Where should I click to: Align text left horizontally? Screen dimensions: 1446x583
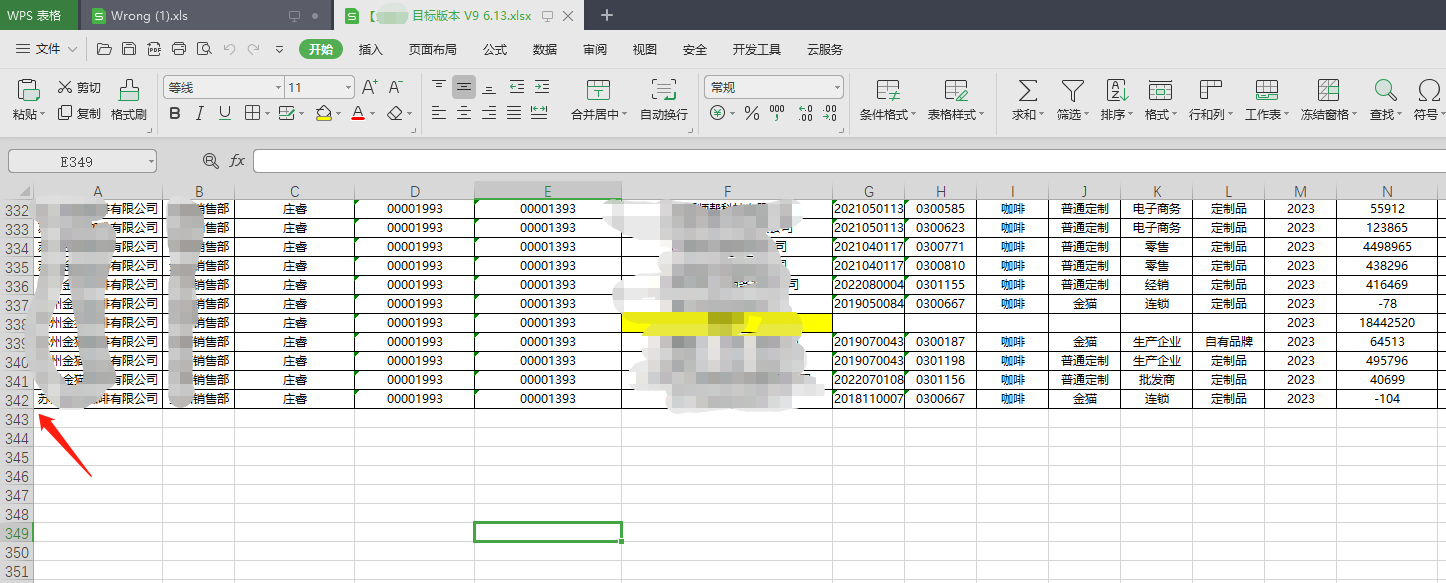point(439,113)
